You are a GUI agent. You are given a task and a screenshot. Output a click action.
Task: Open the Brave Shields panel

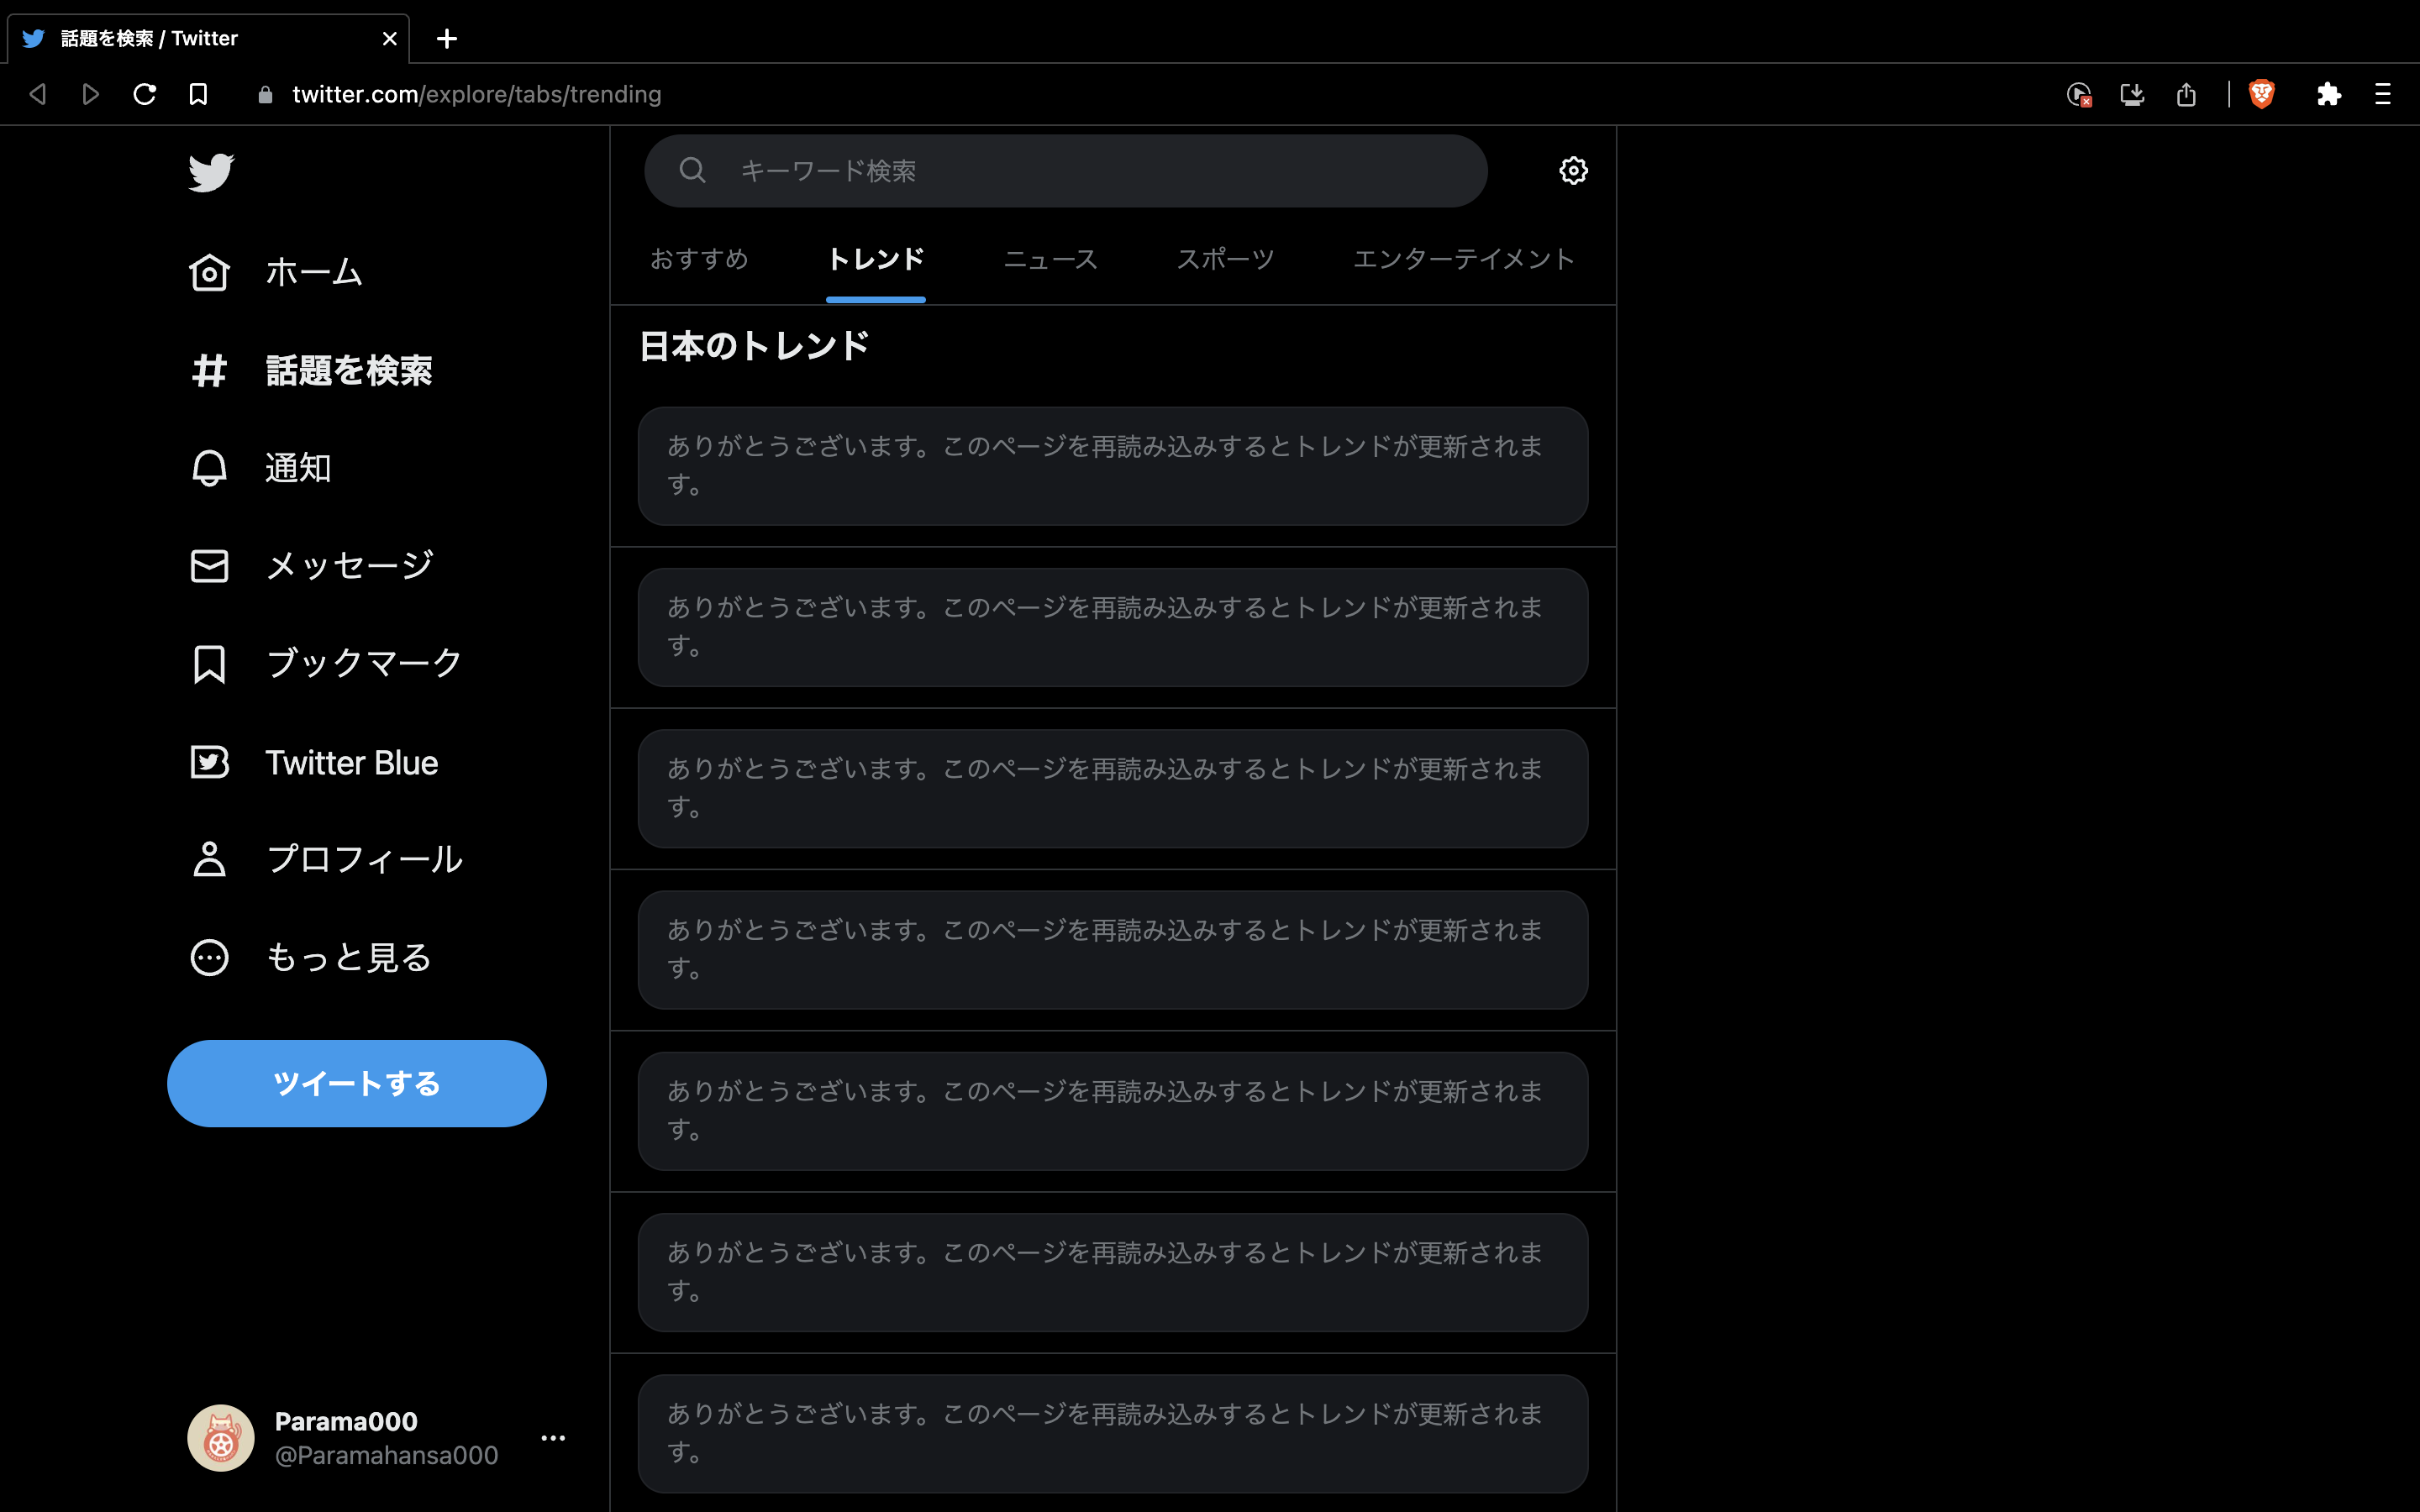pyautogui.click(x=2262, y=93)
